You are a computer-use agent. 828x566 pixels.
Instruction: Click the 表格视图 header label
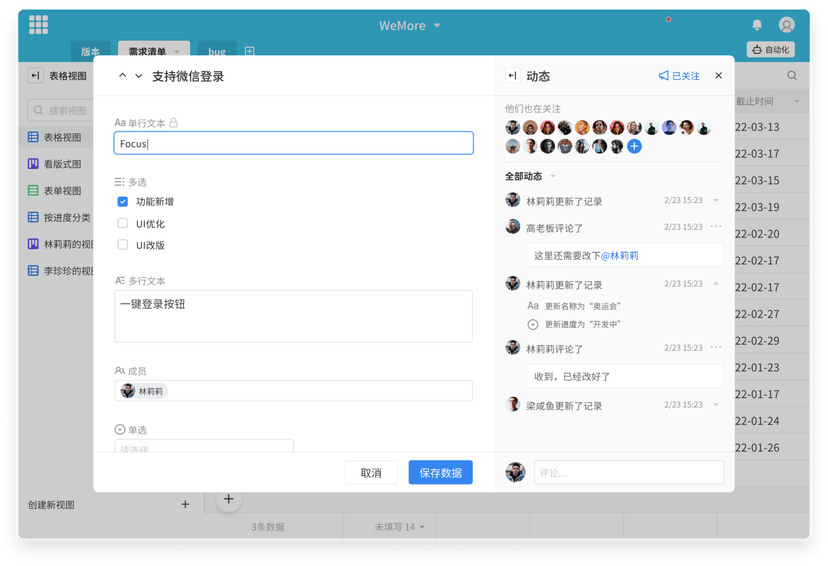[68, 76]
